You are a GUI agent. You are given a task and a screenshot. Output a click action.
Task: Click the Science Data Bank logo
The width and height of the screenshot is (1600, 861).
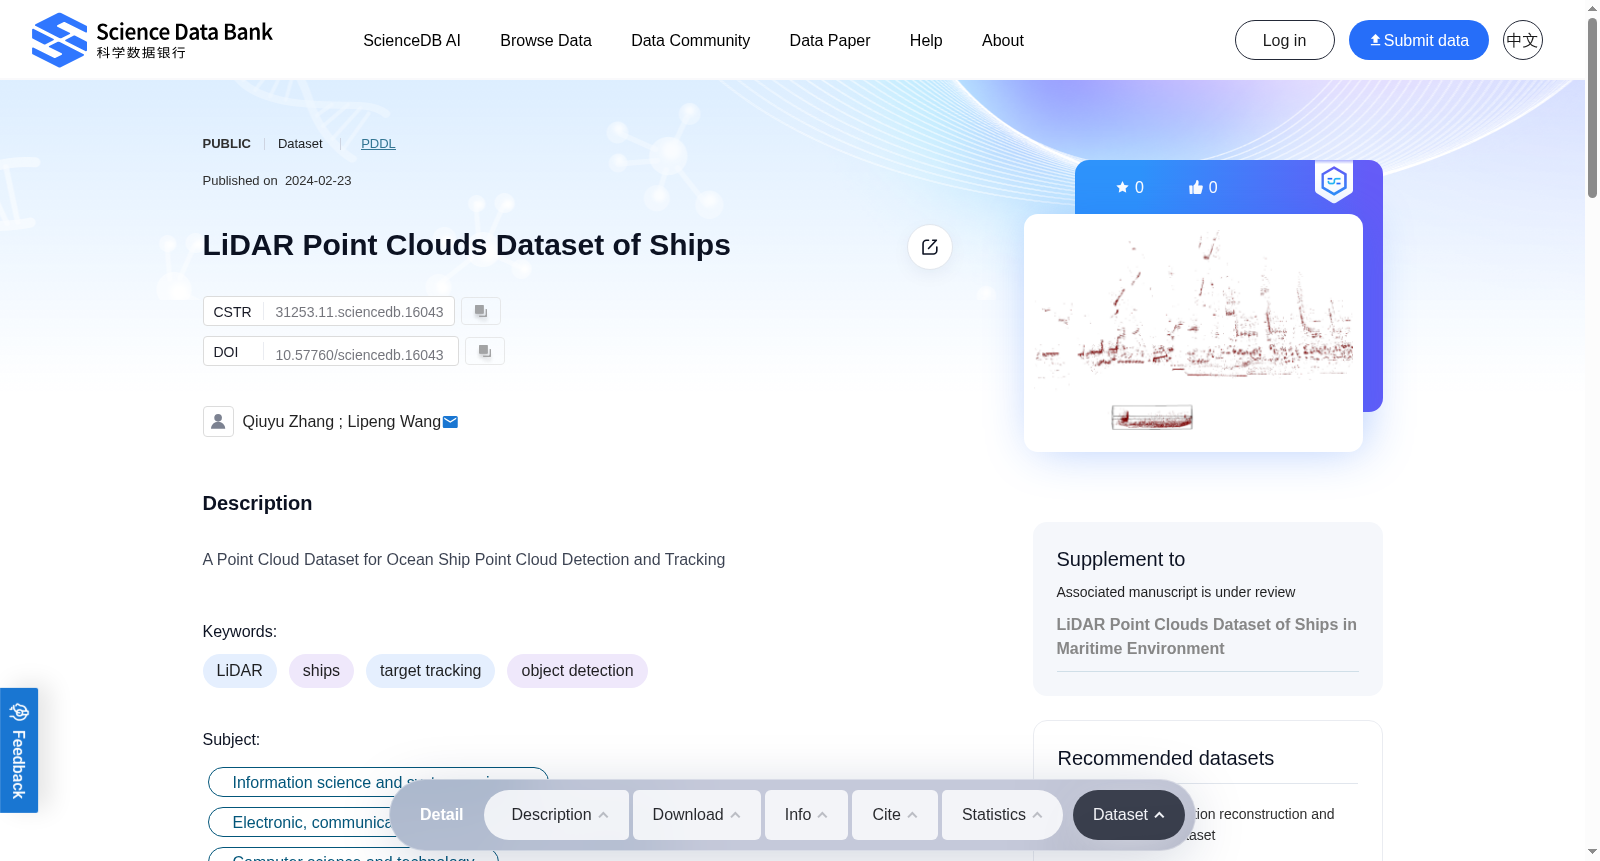tap(152, 40)
